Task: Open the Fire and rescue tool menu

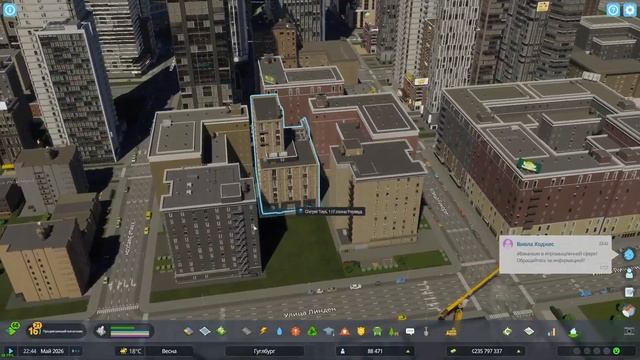Action: click(345, 331)
